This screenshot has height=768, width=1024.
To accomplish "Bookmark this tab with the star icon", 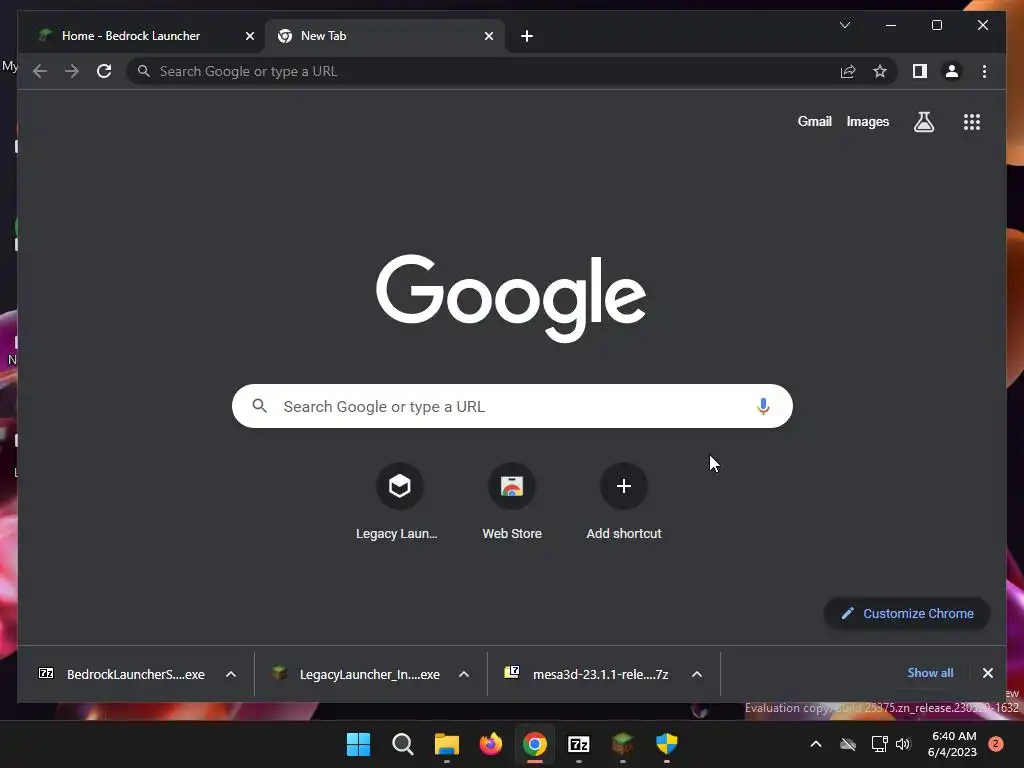I will (880, 71).
